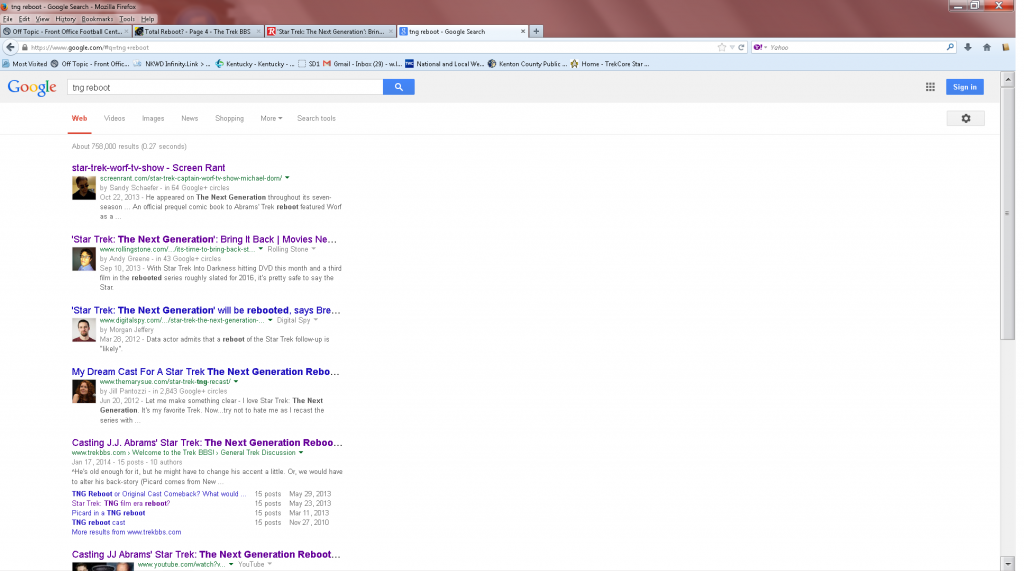Open the Home TrekCore bookmark
The width and height of the screenshot is (1024, 571).
[x=609, y=64]
